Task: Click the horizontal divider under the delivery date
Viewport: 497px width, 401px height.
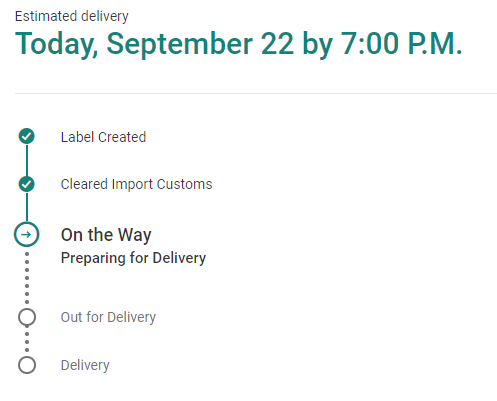Action: 256,94
